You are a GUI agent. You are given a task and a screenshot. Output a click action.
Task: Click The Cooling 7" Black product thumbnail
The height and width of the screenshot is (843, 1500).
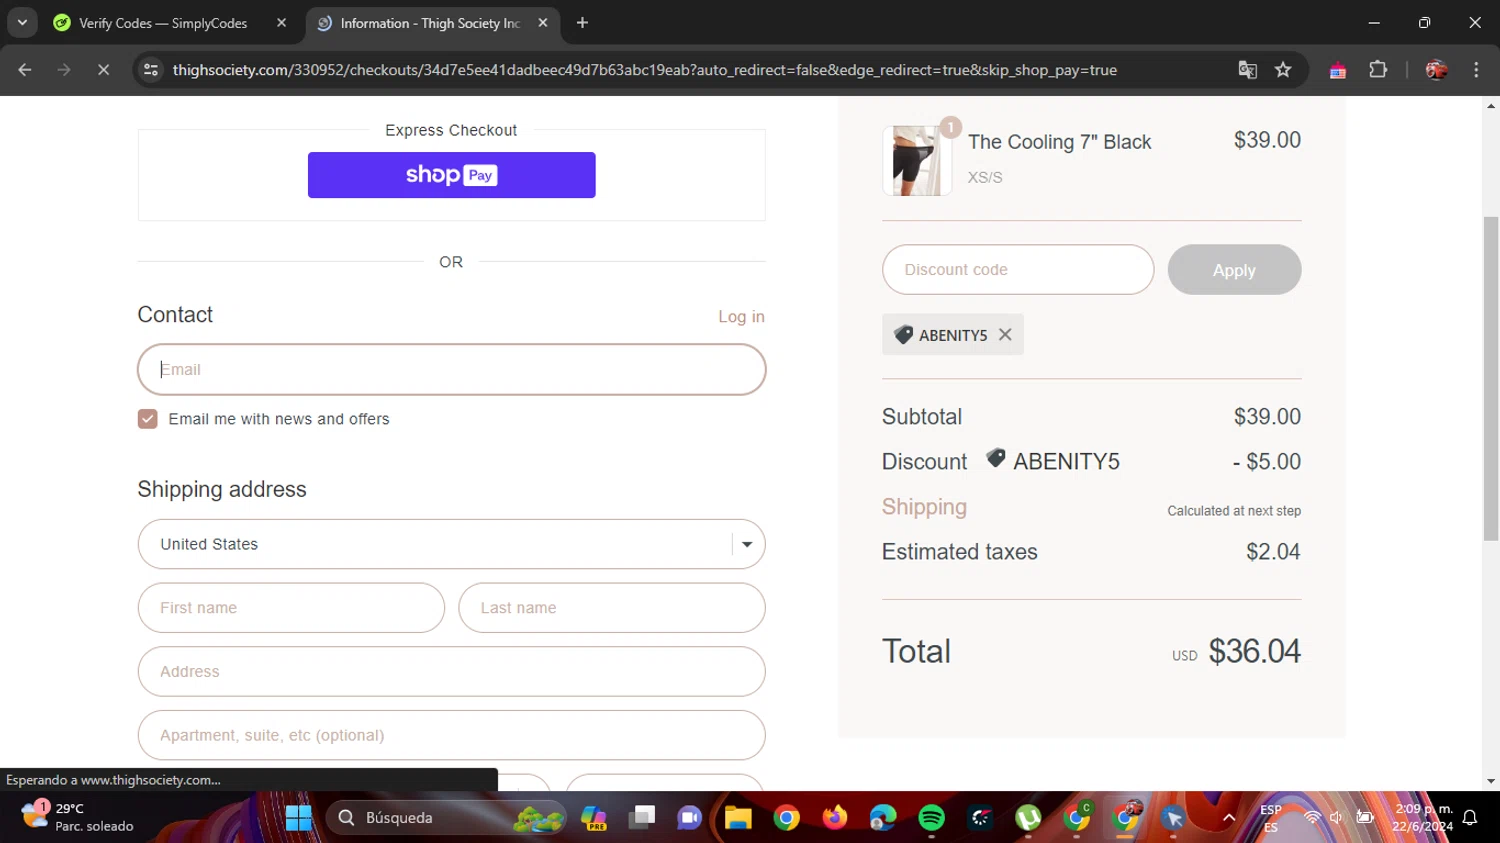[916, 160]
